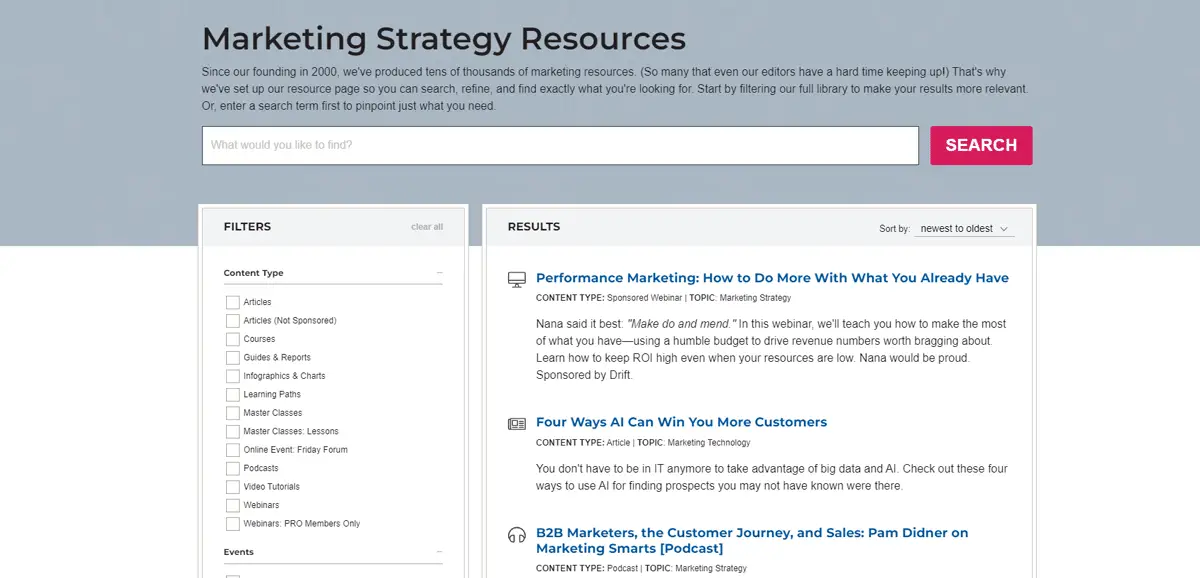
Task: Focus the What would you like to find field
Action: (x=560, y=145)
